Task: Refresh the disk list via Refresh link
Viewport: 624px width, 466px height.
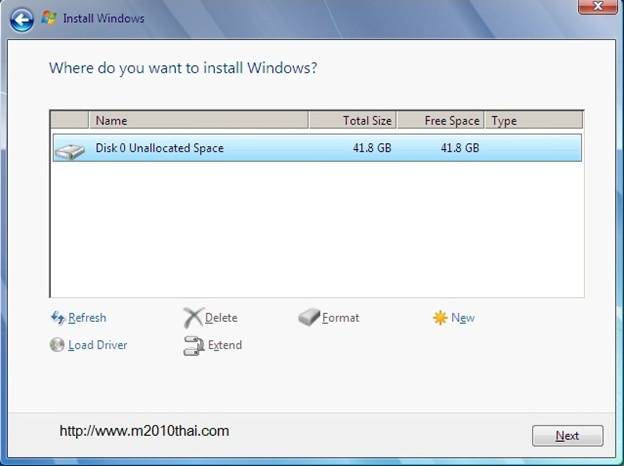Action: coord(87,318)
